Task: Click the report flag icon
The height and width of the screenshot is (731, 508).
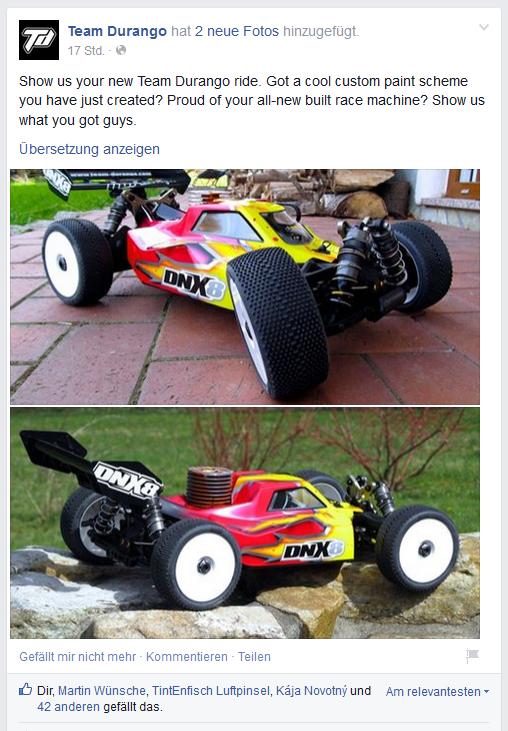Action: [472, 655]
